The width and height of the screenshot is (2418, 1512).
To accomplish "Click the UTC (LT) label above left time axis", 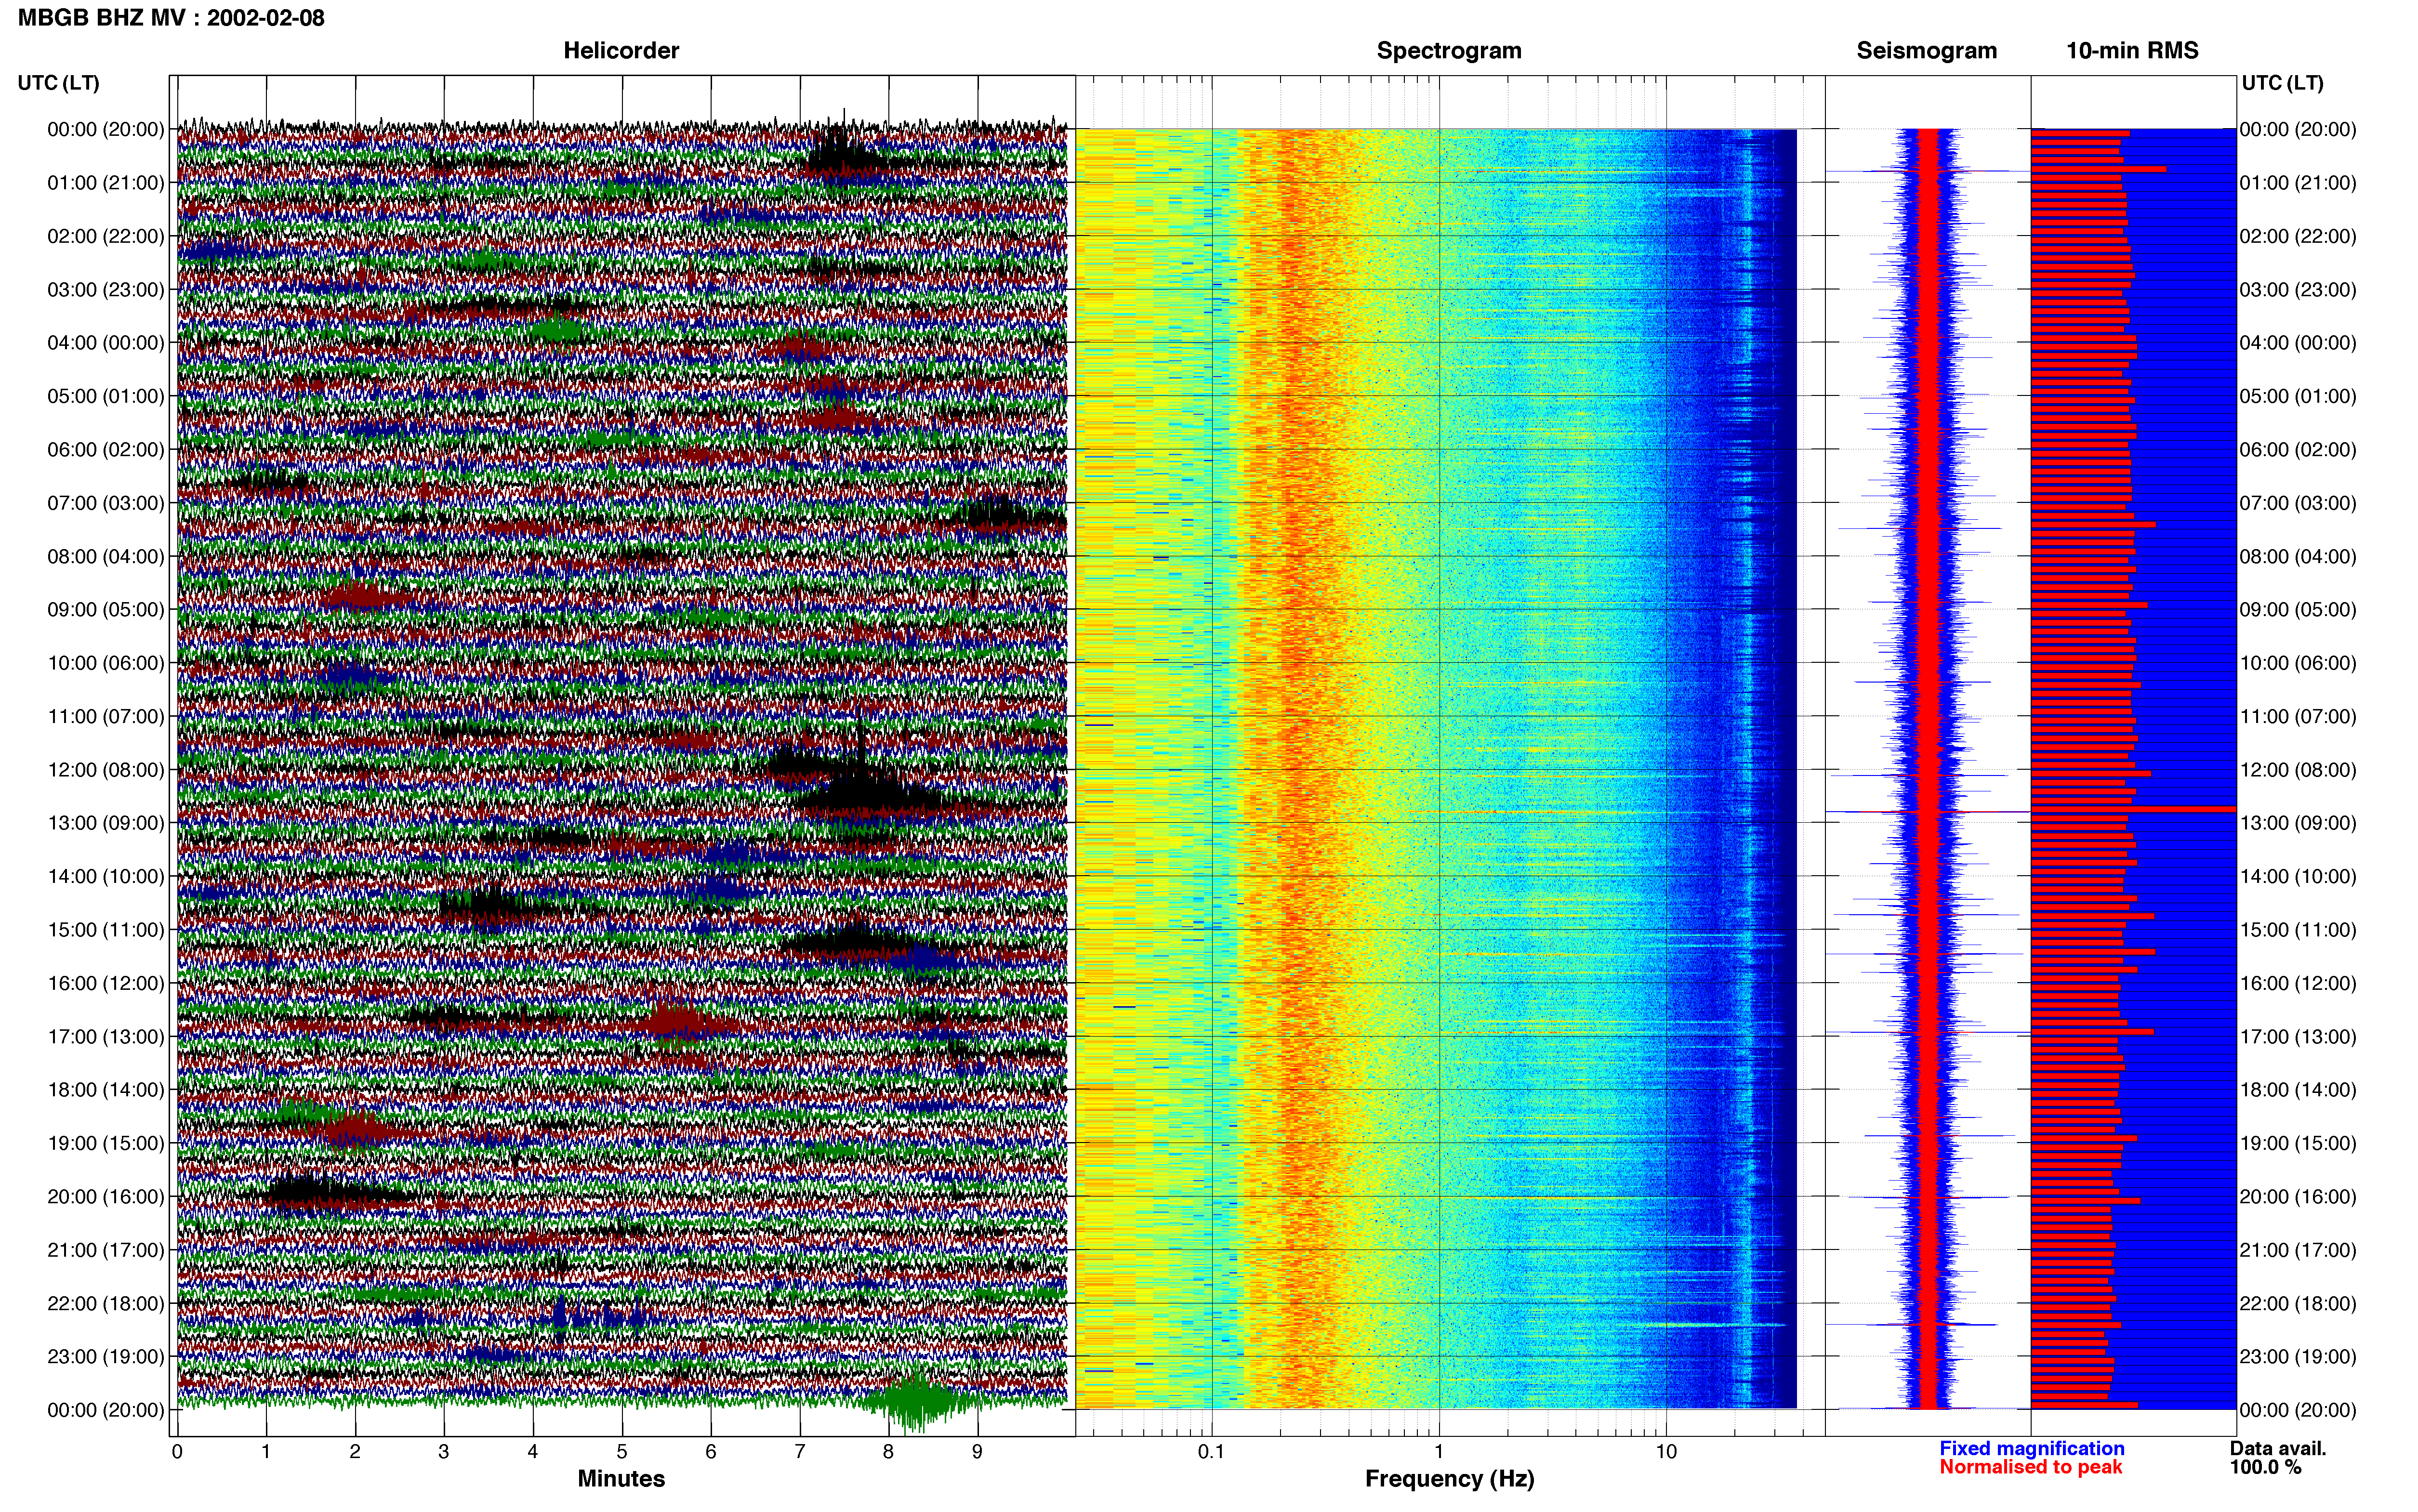I will (x=59, y=83).
